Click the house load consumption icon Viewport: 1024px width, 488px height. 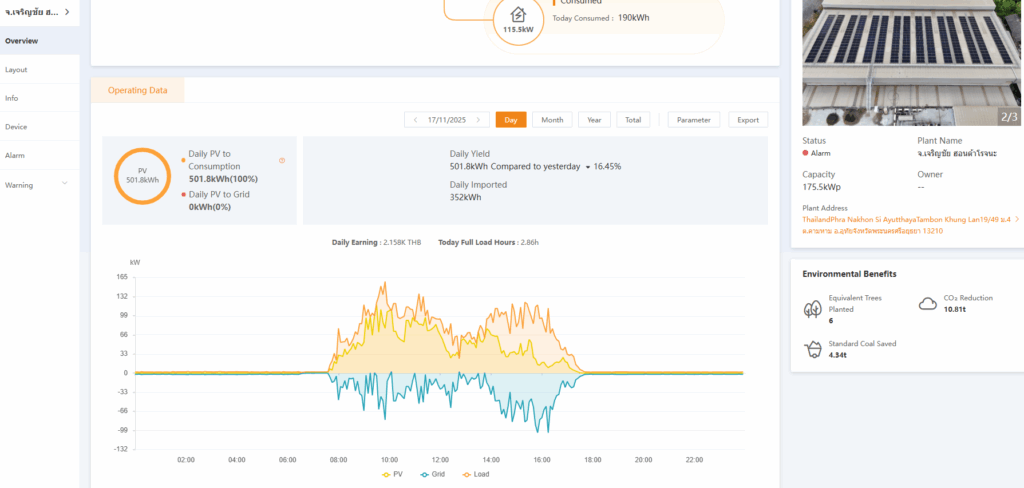point(517,15)
